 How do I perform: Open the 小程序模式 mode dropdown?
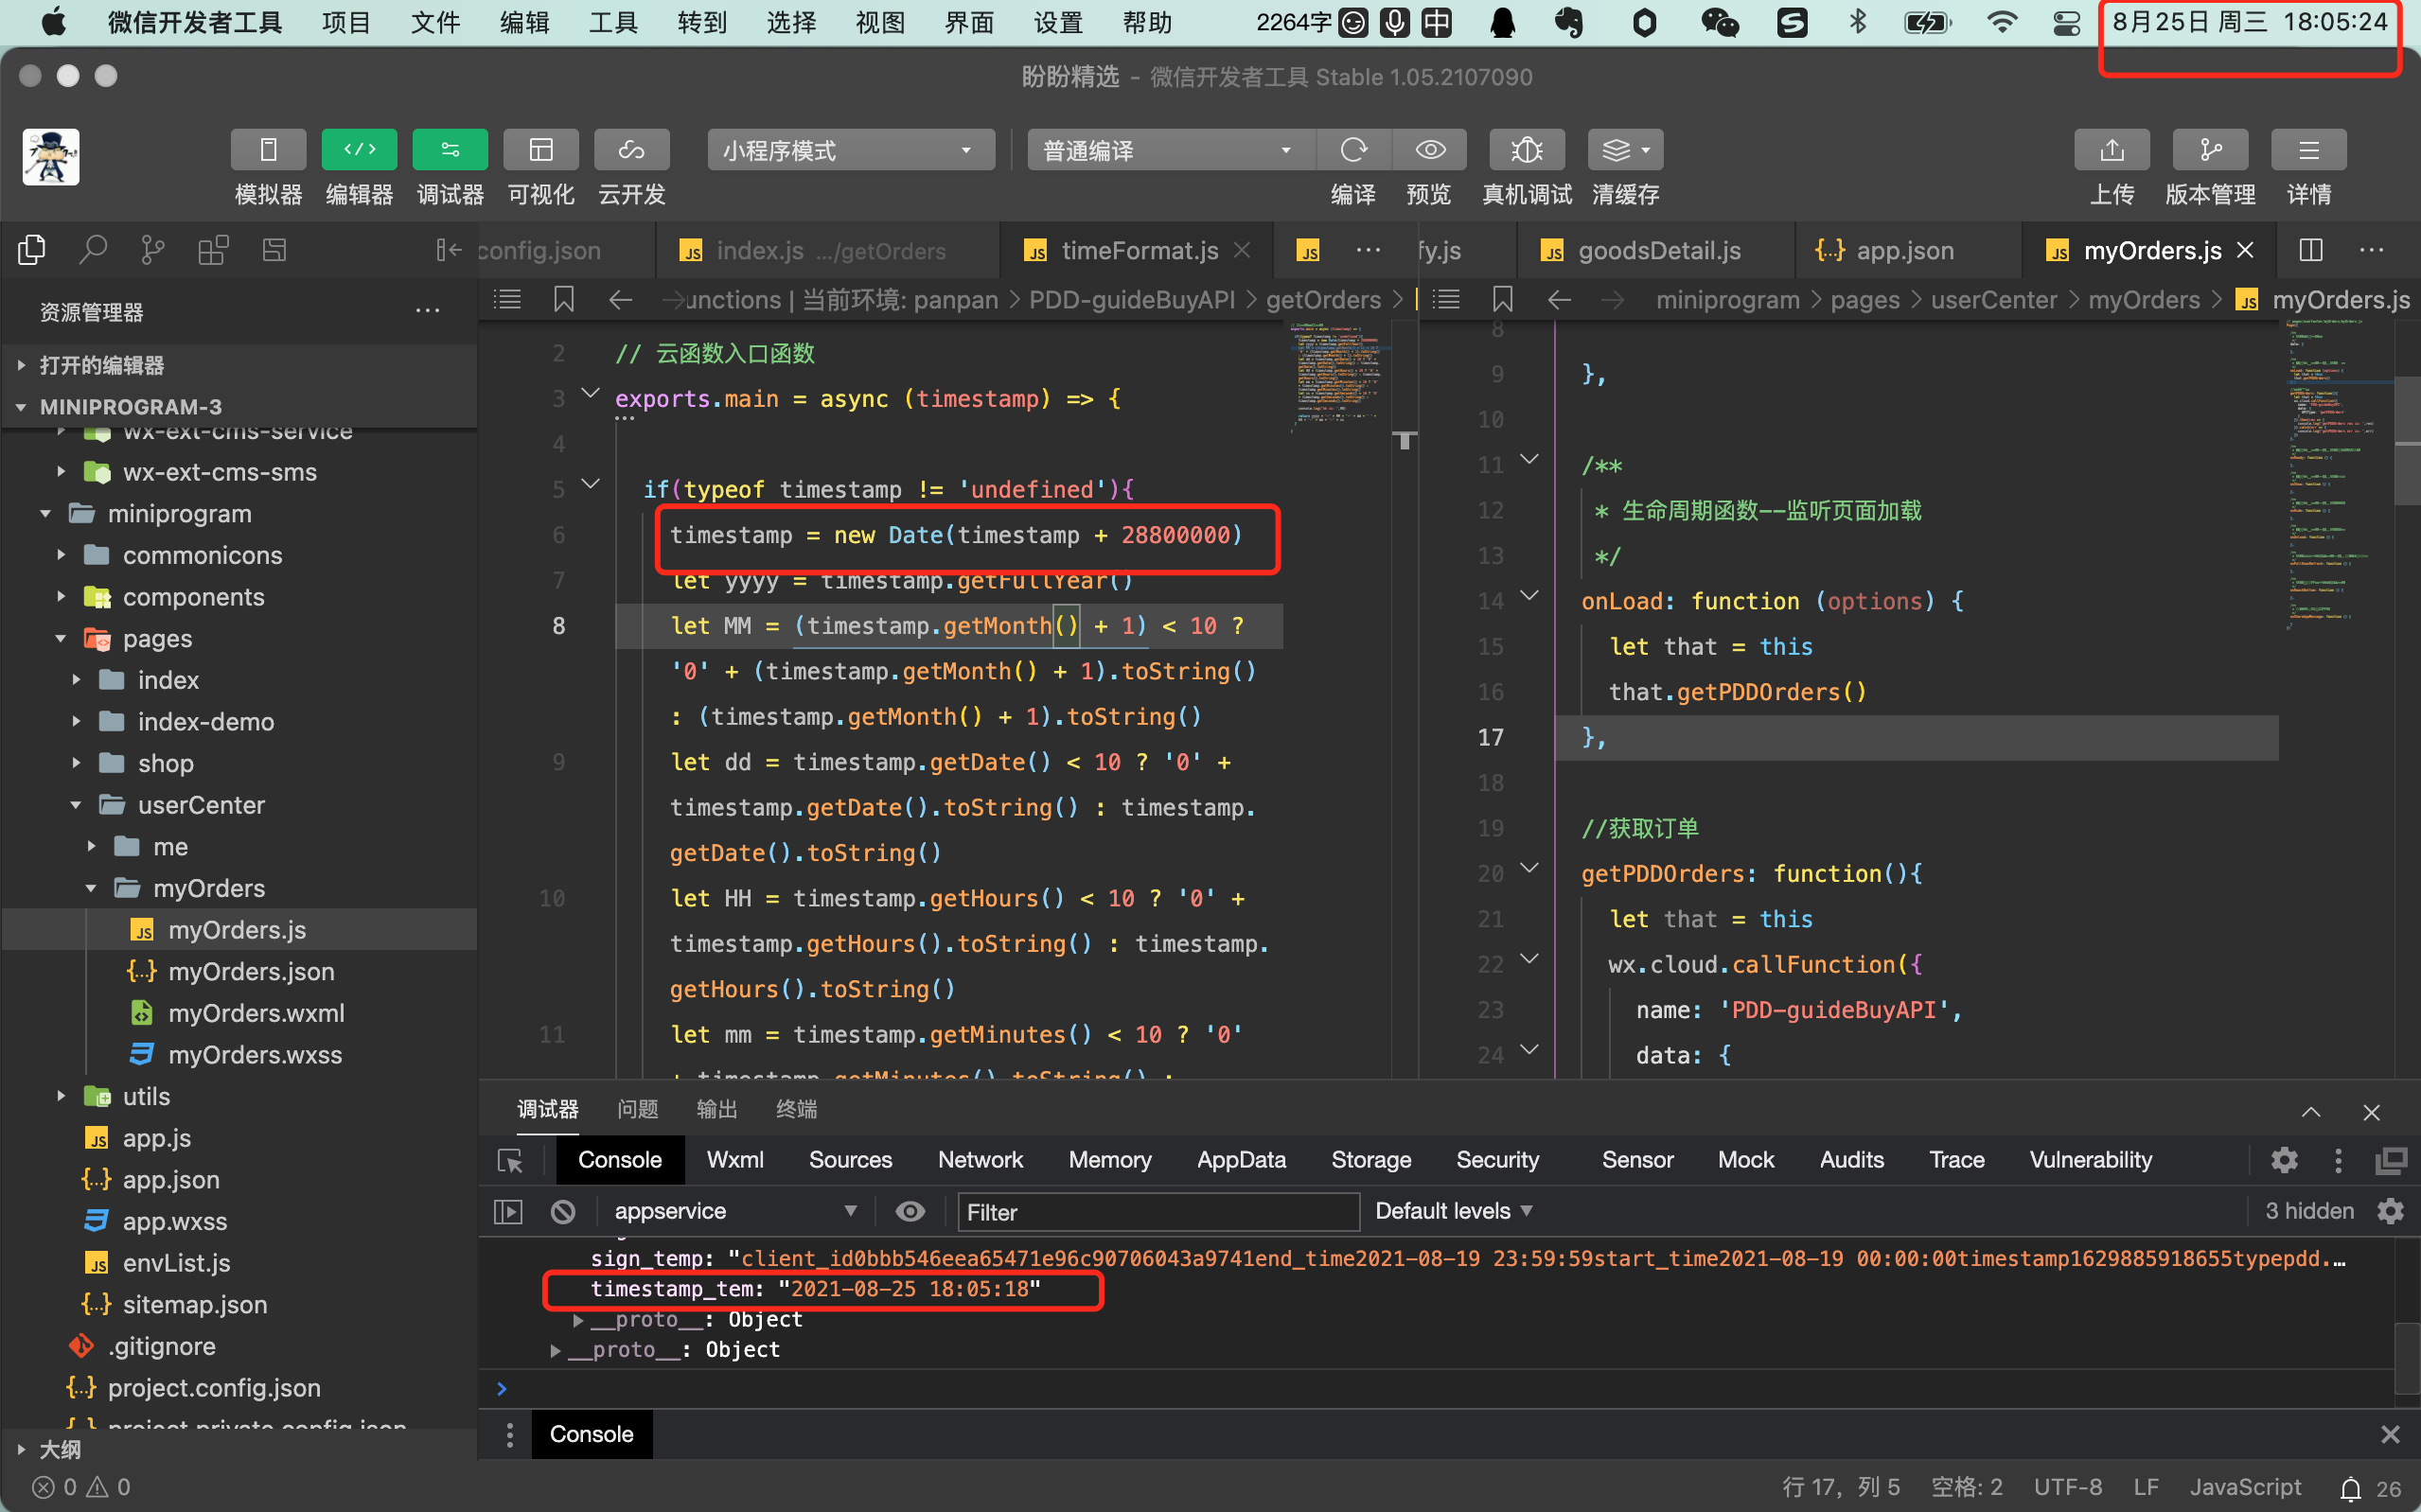(850, 150)
